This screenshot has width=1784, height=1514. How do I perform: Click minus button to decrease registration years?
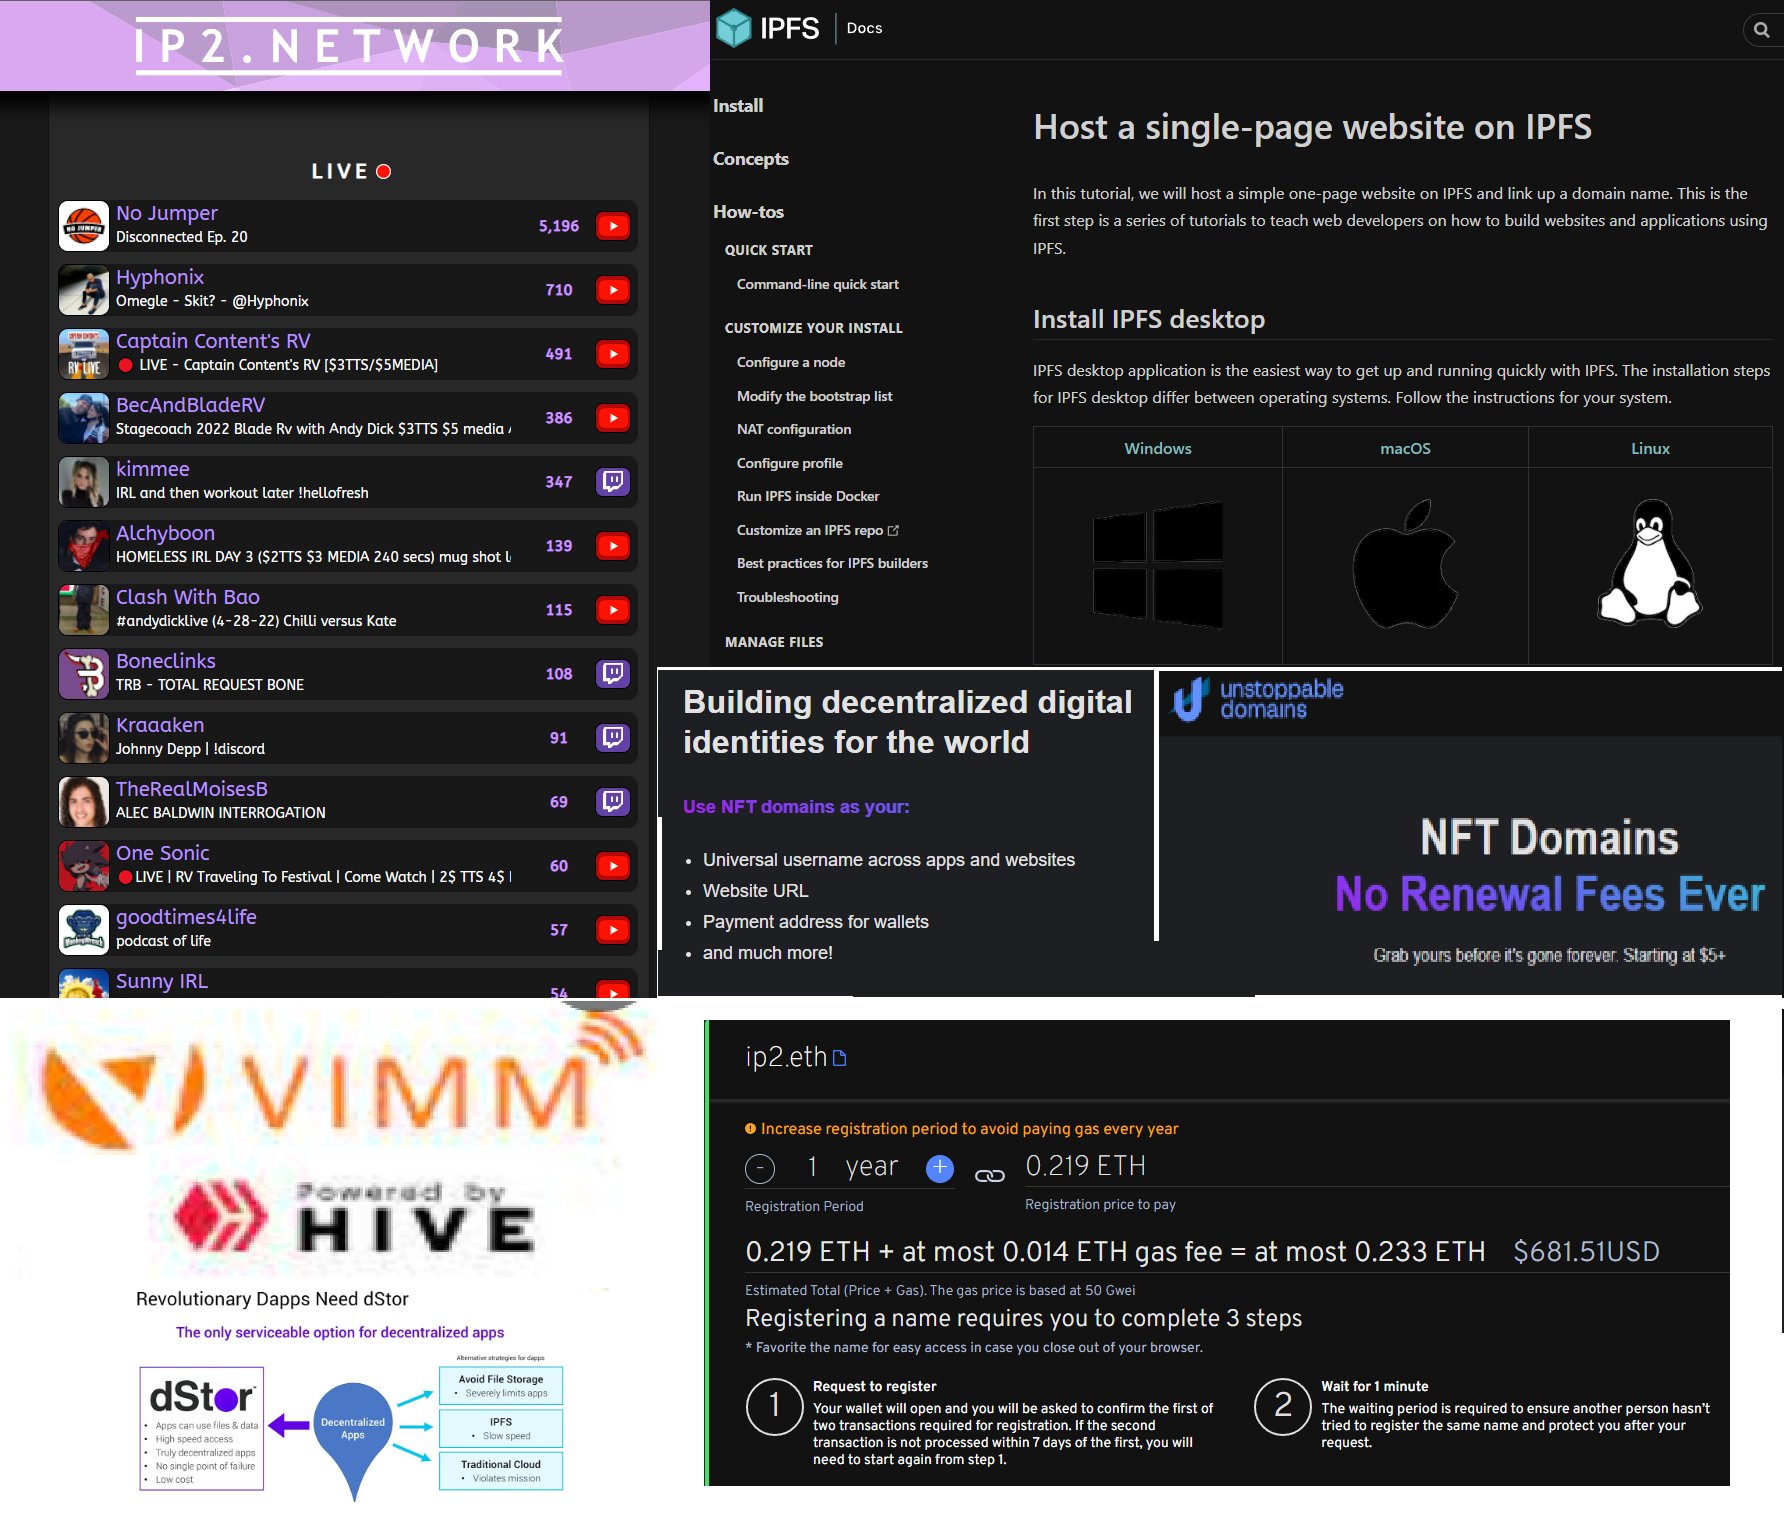tap(760, 1168)
